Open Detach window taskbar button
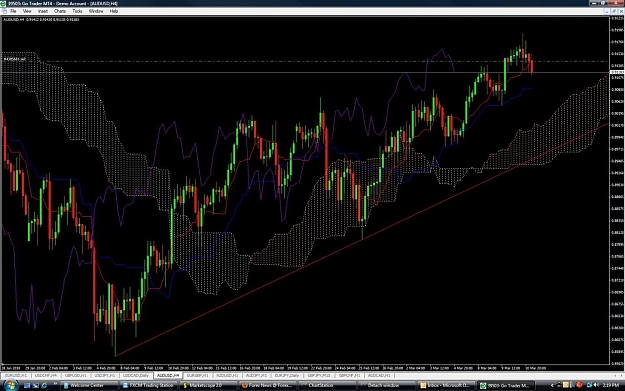 pos(386,385)
